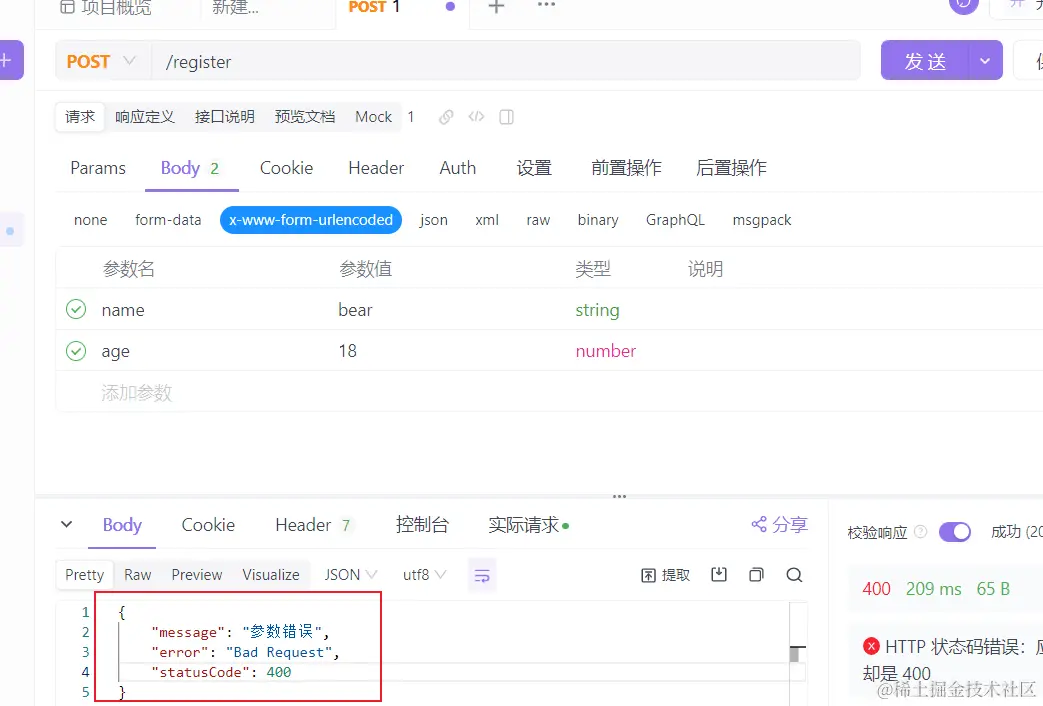Copy the response body
Image resolution: width=1043 pixels, height=706 pixels.
tap(756, 575)
